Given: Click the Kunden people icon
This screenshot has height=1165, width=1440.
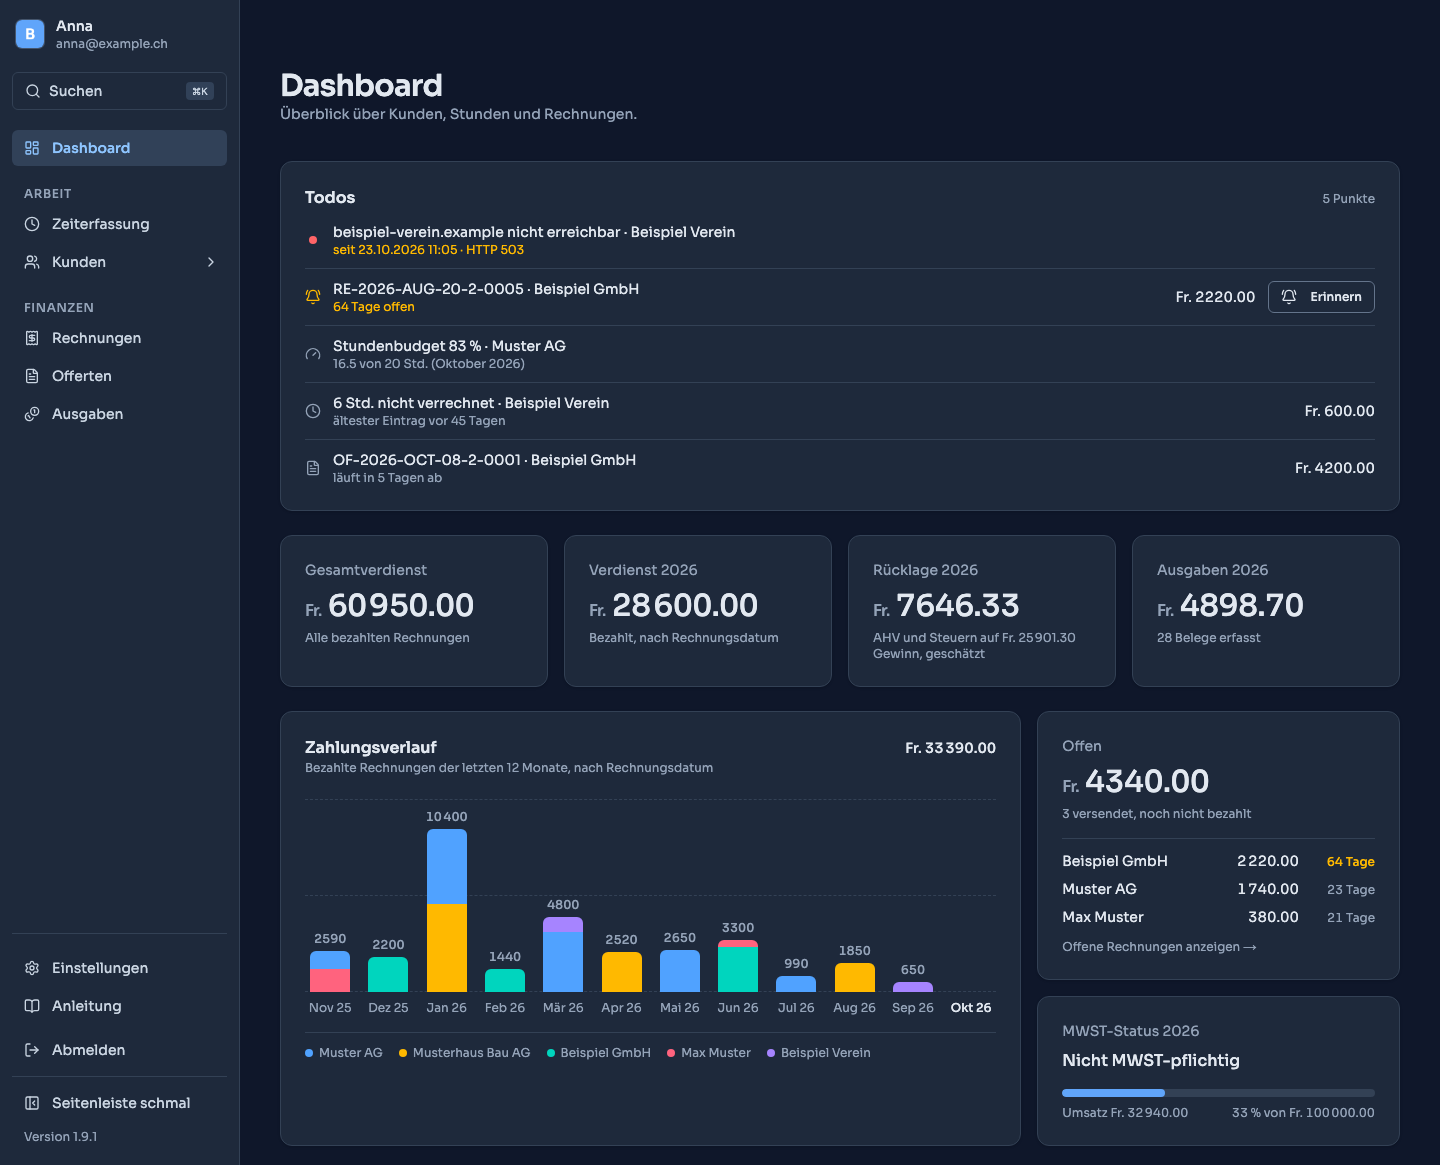Looking at the screenshot, I should tap(32, 262).
